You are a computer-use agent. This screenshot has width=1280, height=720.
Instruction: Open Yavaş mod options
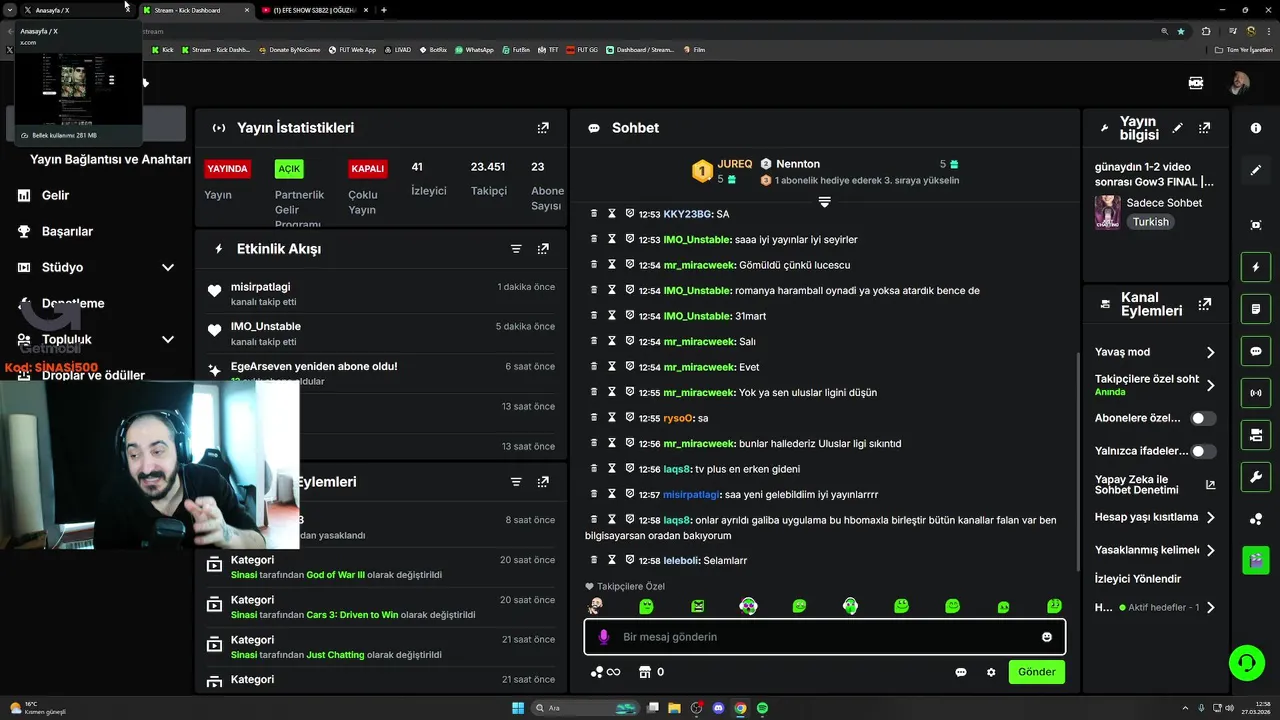[x=1155, y=352]
